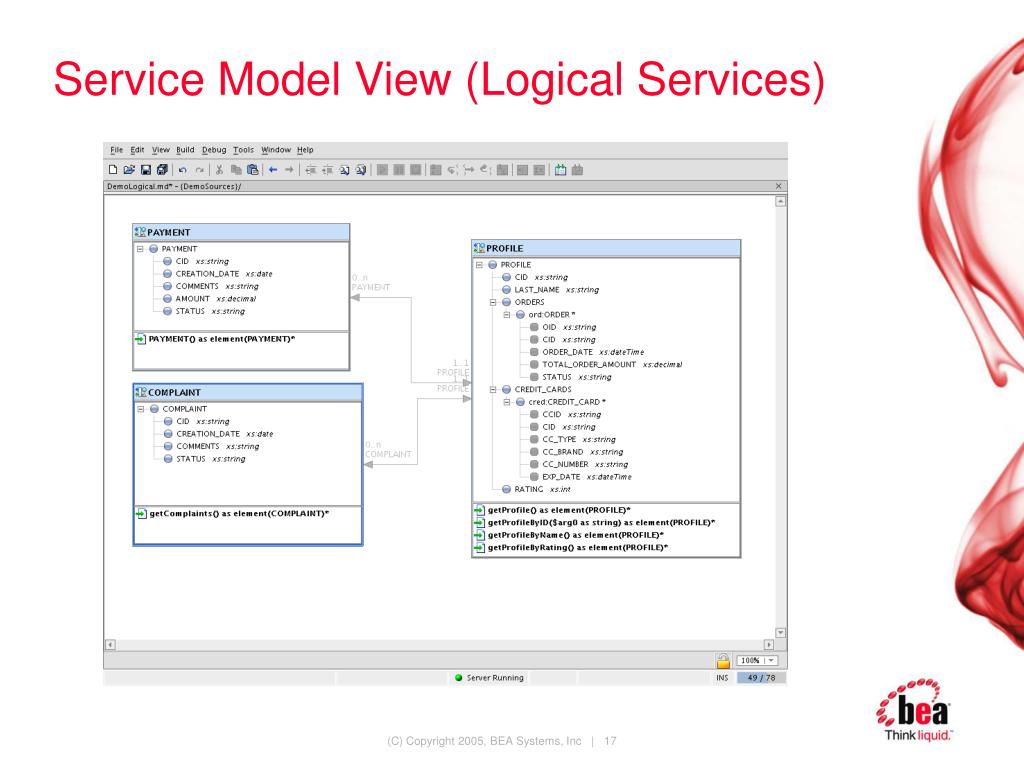Click getProfileByID($arg0 as string) function
This screenshot has height=768, width=1024.
point(601,522)
